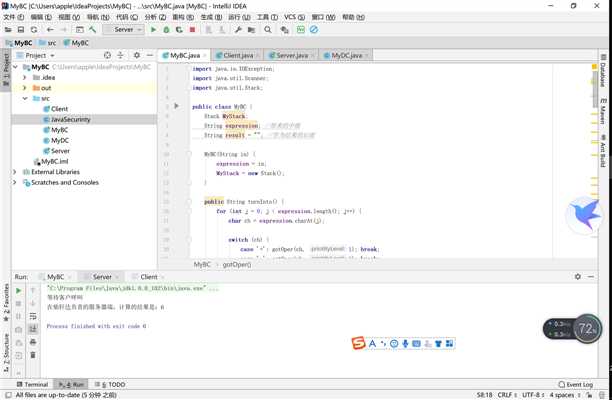Select MyBC.iml file in the tree
This screenshot has width=612, height=400.
(x=55, y=162)
